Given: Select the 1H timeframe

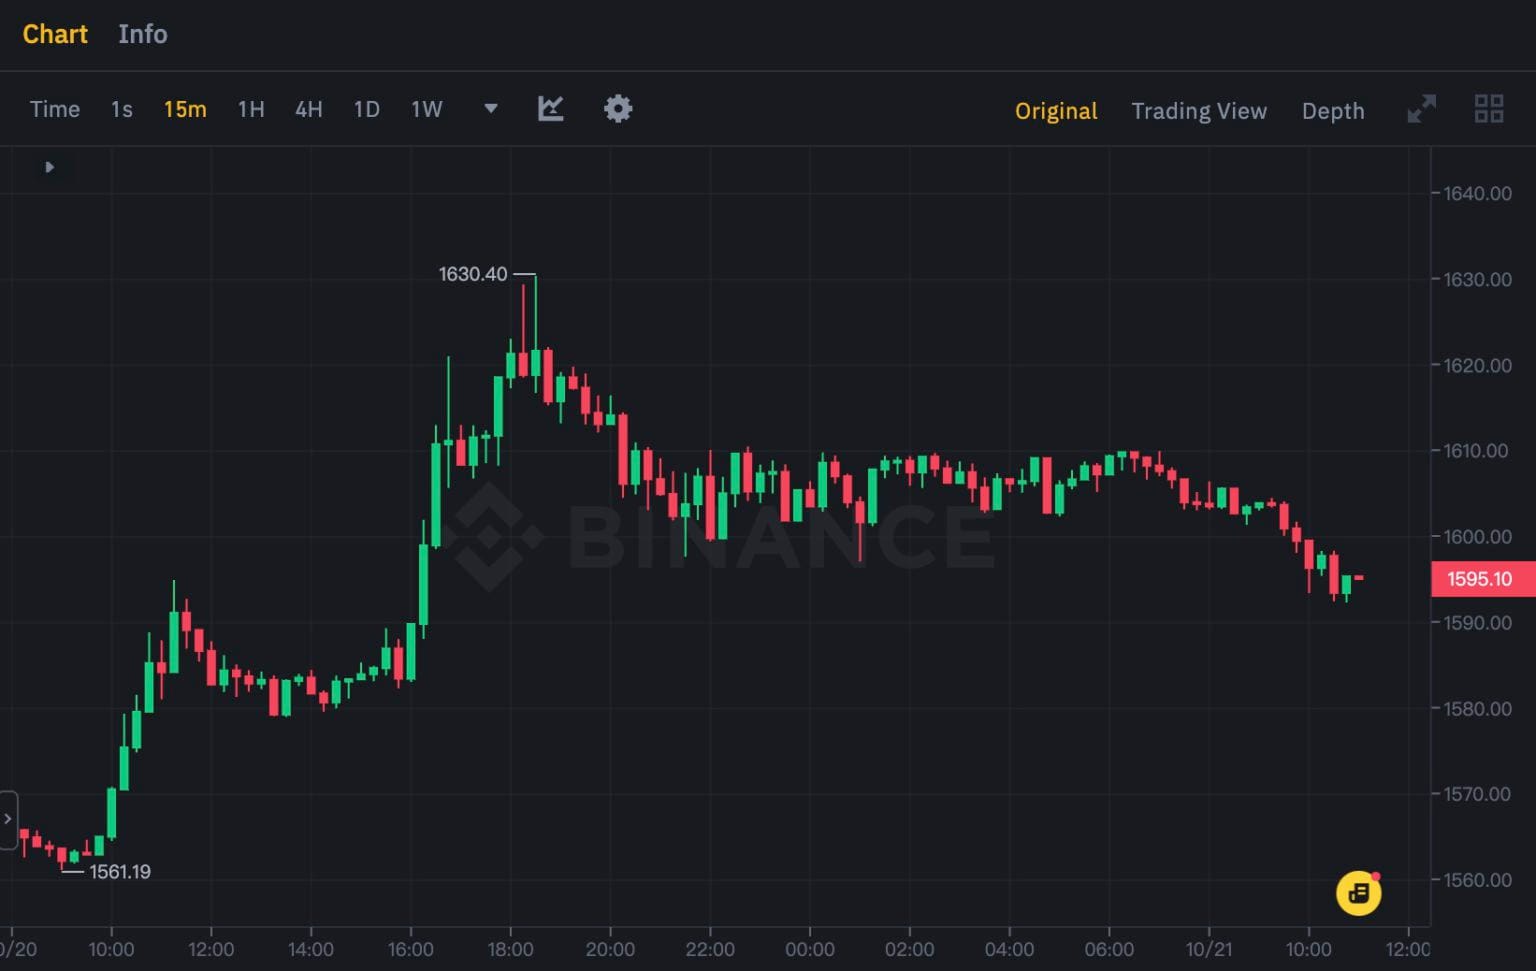Looking at the screenshot, I should pyautogui.click(x=250, y=110).
